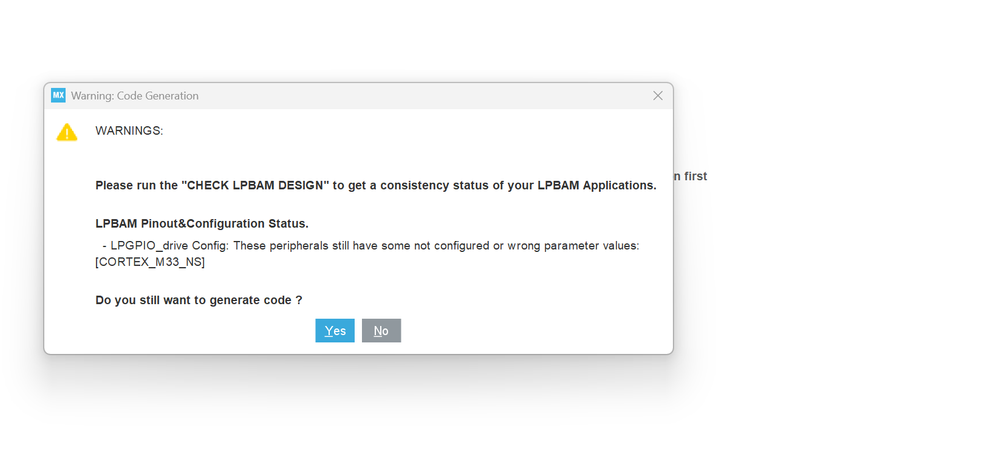Click the "Warning: Code Generation" title text
Screen dimensions: 999x468
135,96
